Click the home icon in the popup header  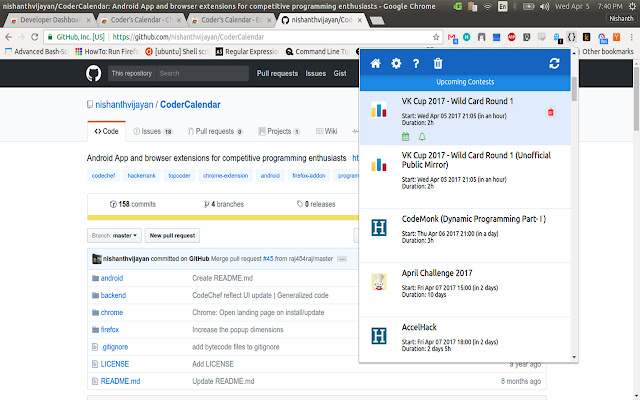click(x=376, y=64)
